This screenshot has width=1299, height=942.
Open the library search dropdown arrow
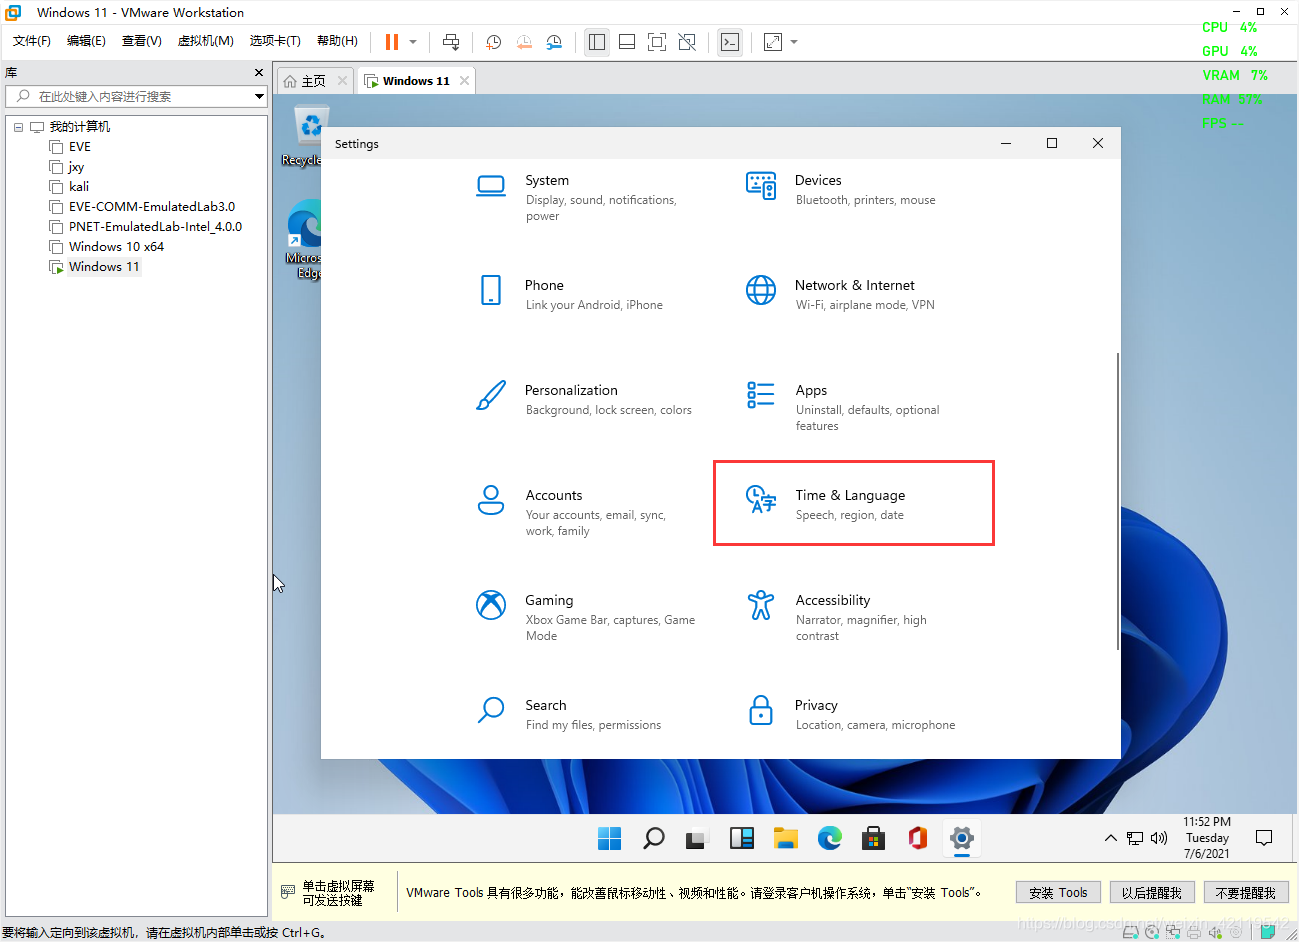pos(259,97)
